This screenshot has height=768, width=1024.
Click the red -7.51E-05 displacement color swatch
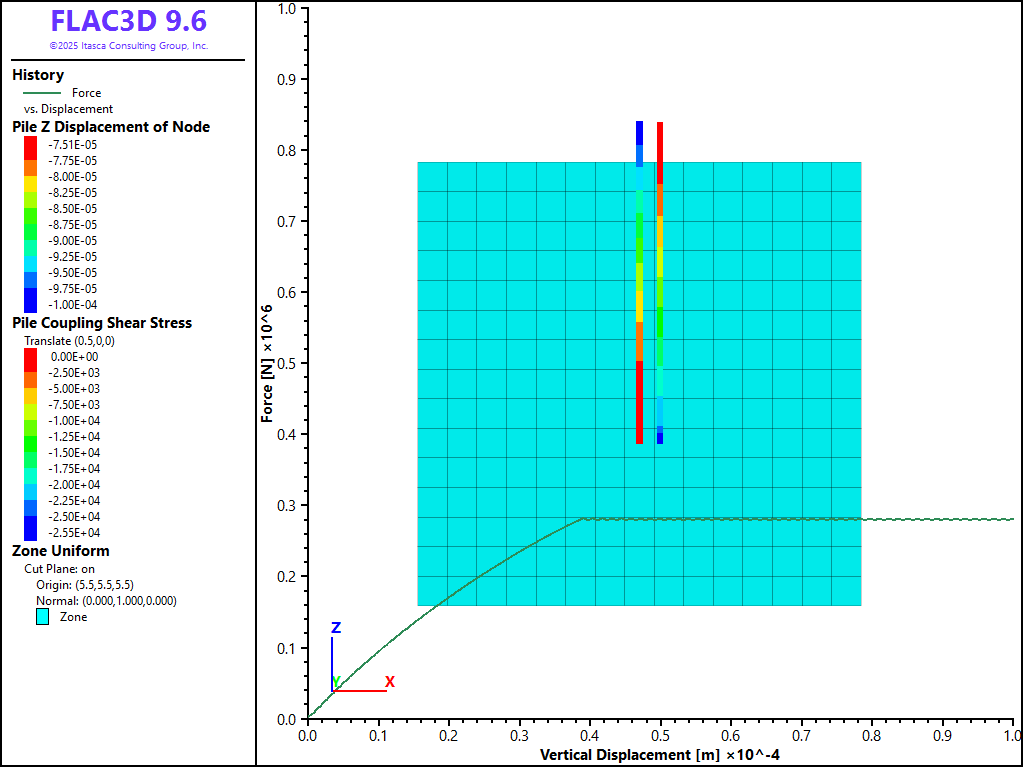point(30,144)
